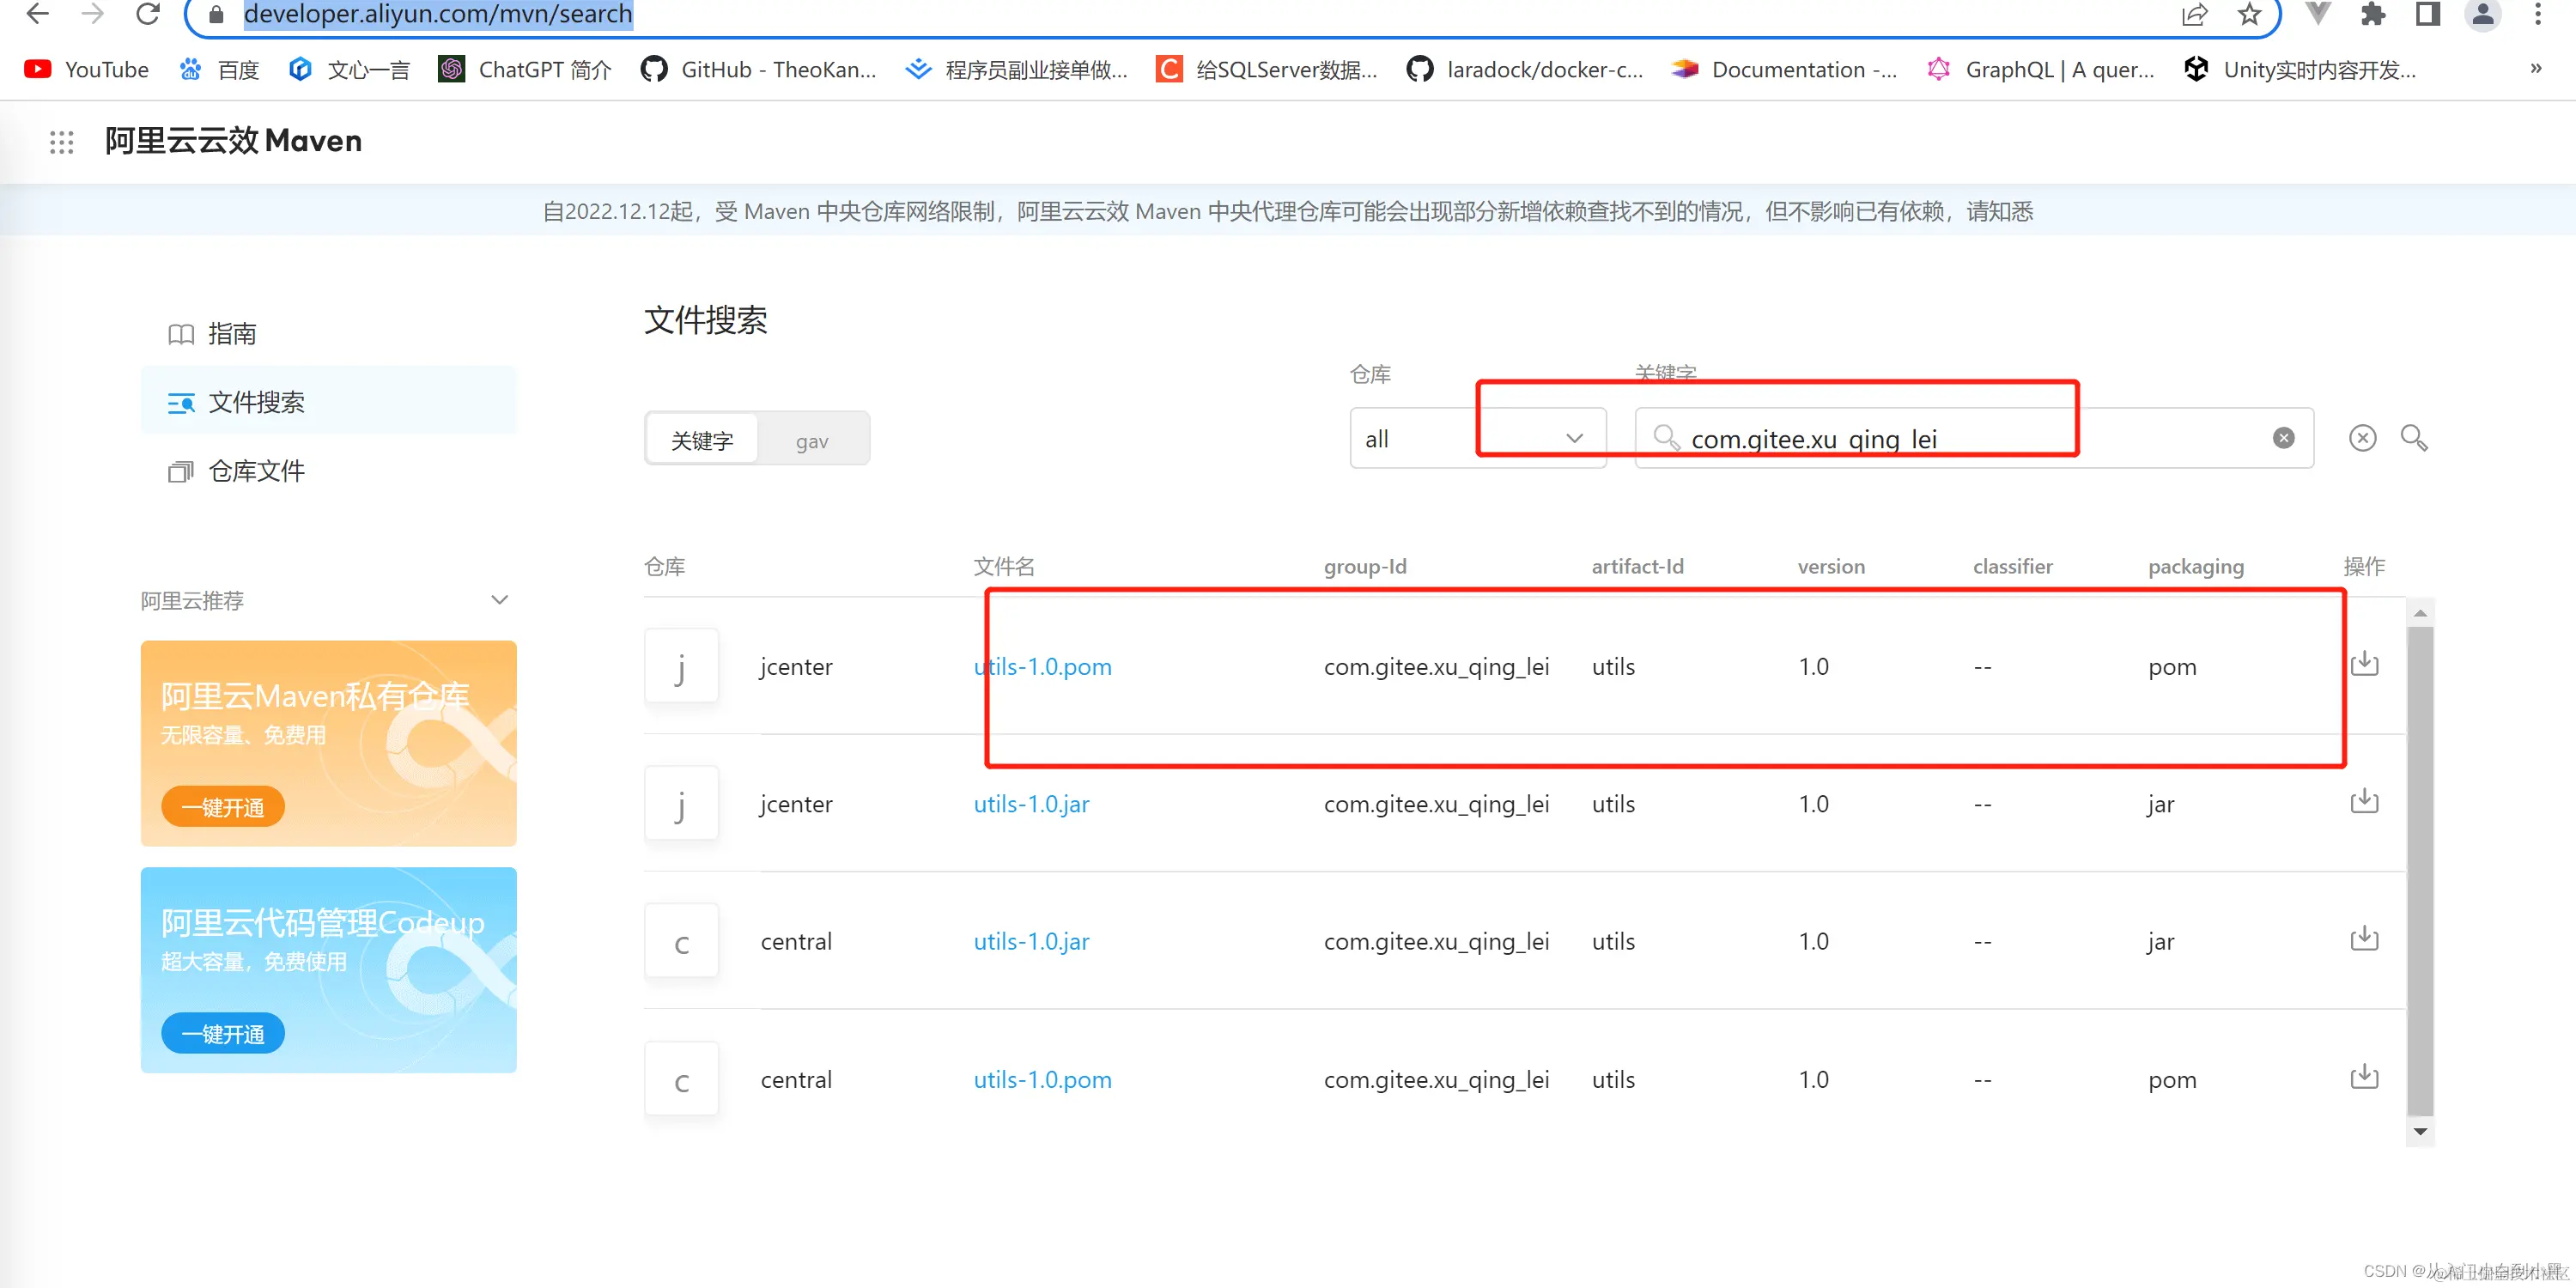Click the address bar URL
Viewport: 2576px width, 1288px height.
(x=438, y=14)
